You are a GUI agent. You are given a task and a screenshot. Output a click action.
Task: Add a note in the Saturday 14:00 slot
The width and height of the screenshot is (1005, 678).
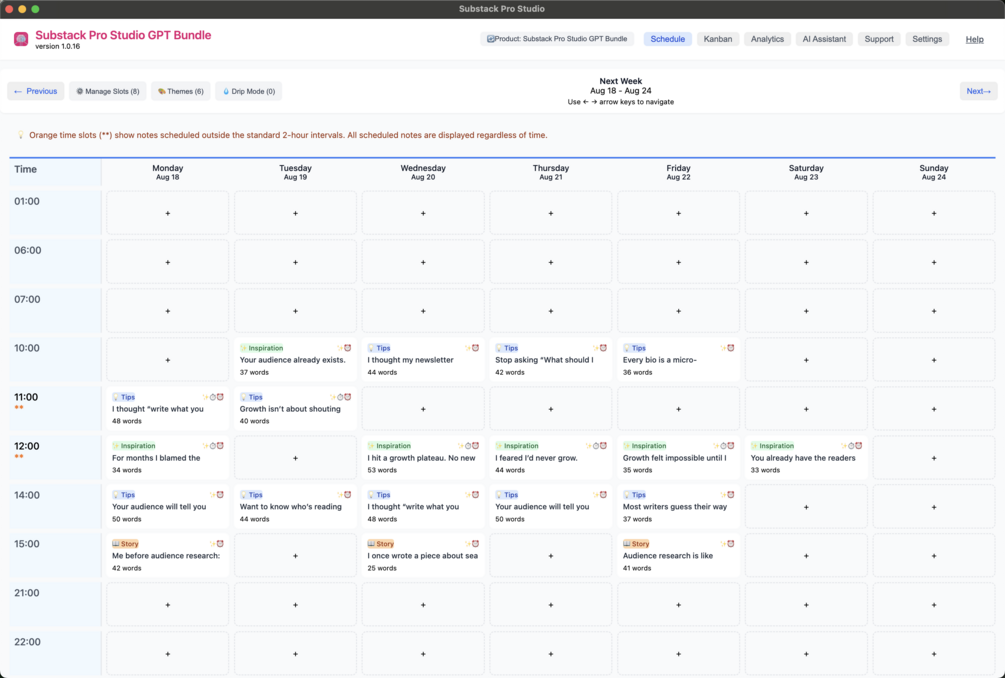(x=806, y=507)
